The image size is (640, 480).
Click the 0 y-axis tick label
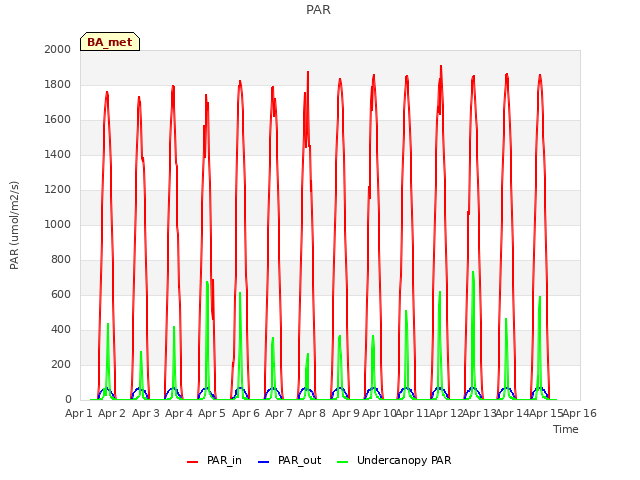tap(68, 400)
